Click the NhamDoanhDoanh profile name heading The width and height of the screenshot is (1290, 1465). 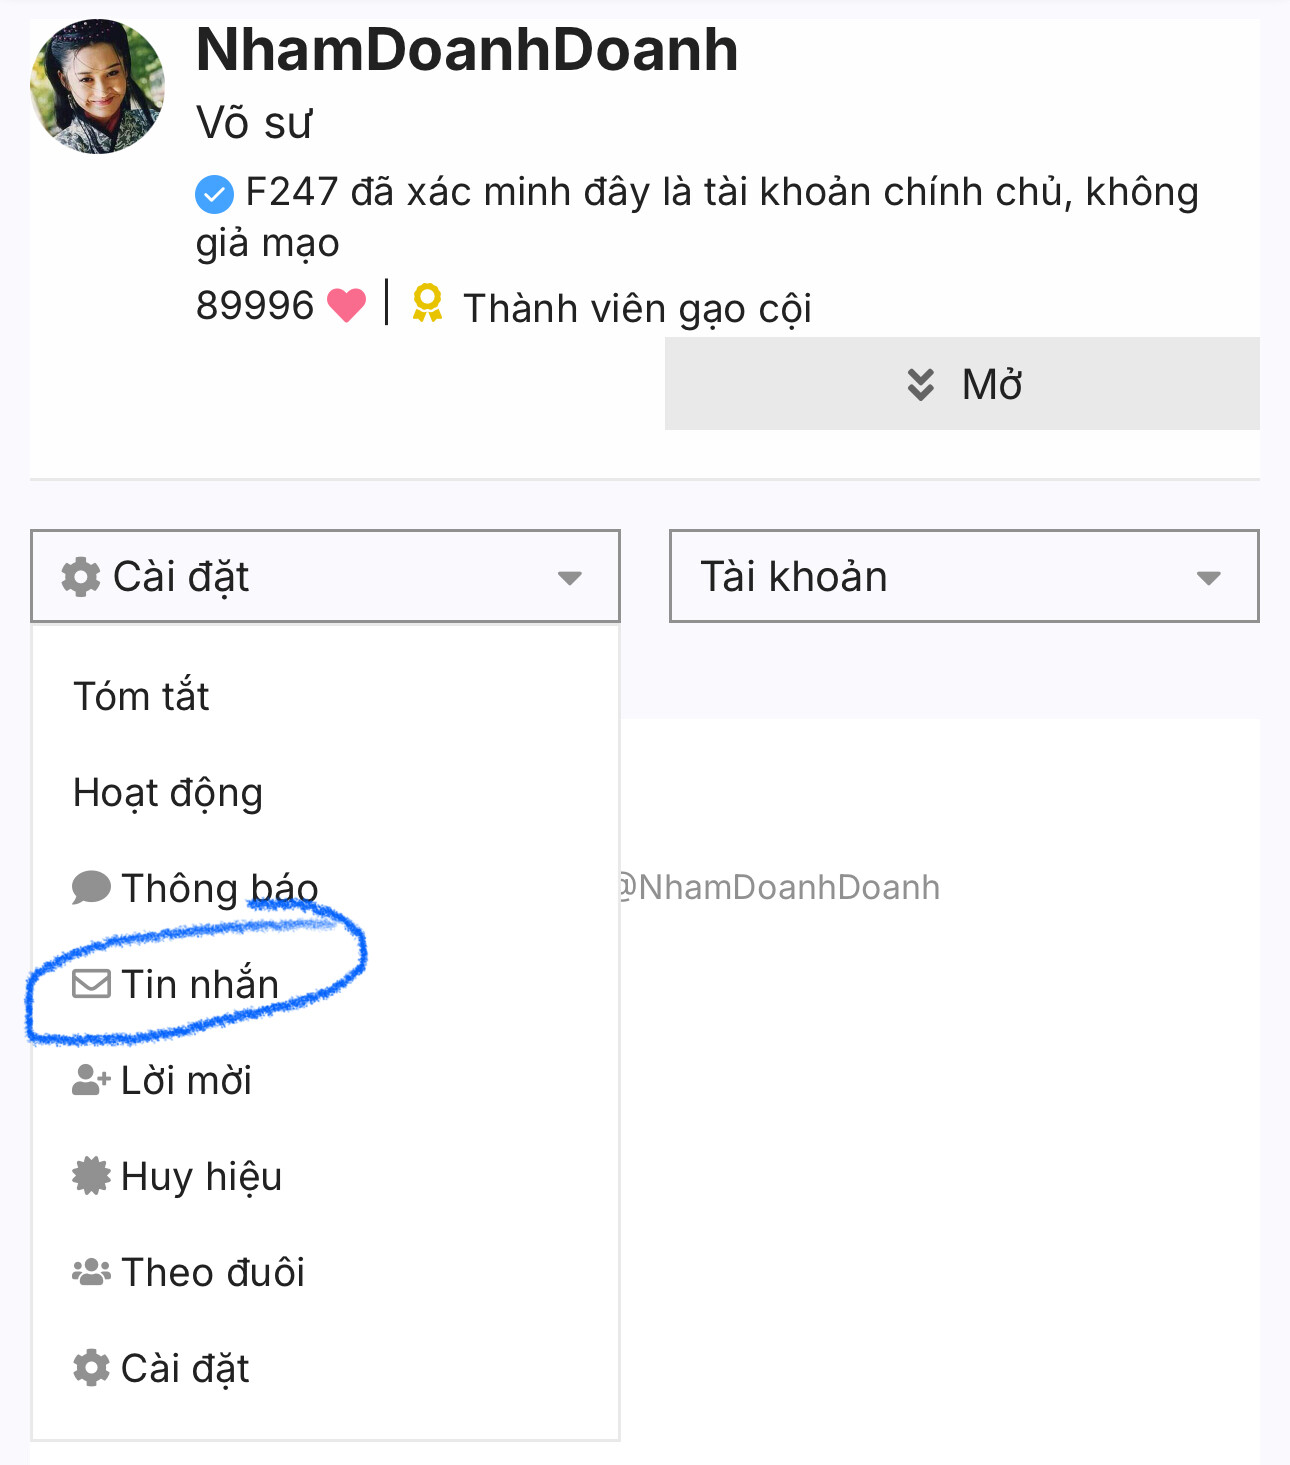pos(467,50)
